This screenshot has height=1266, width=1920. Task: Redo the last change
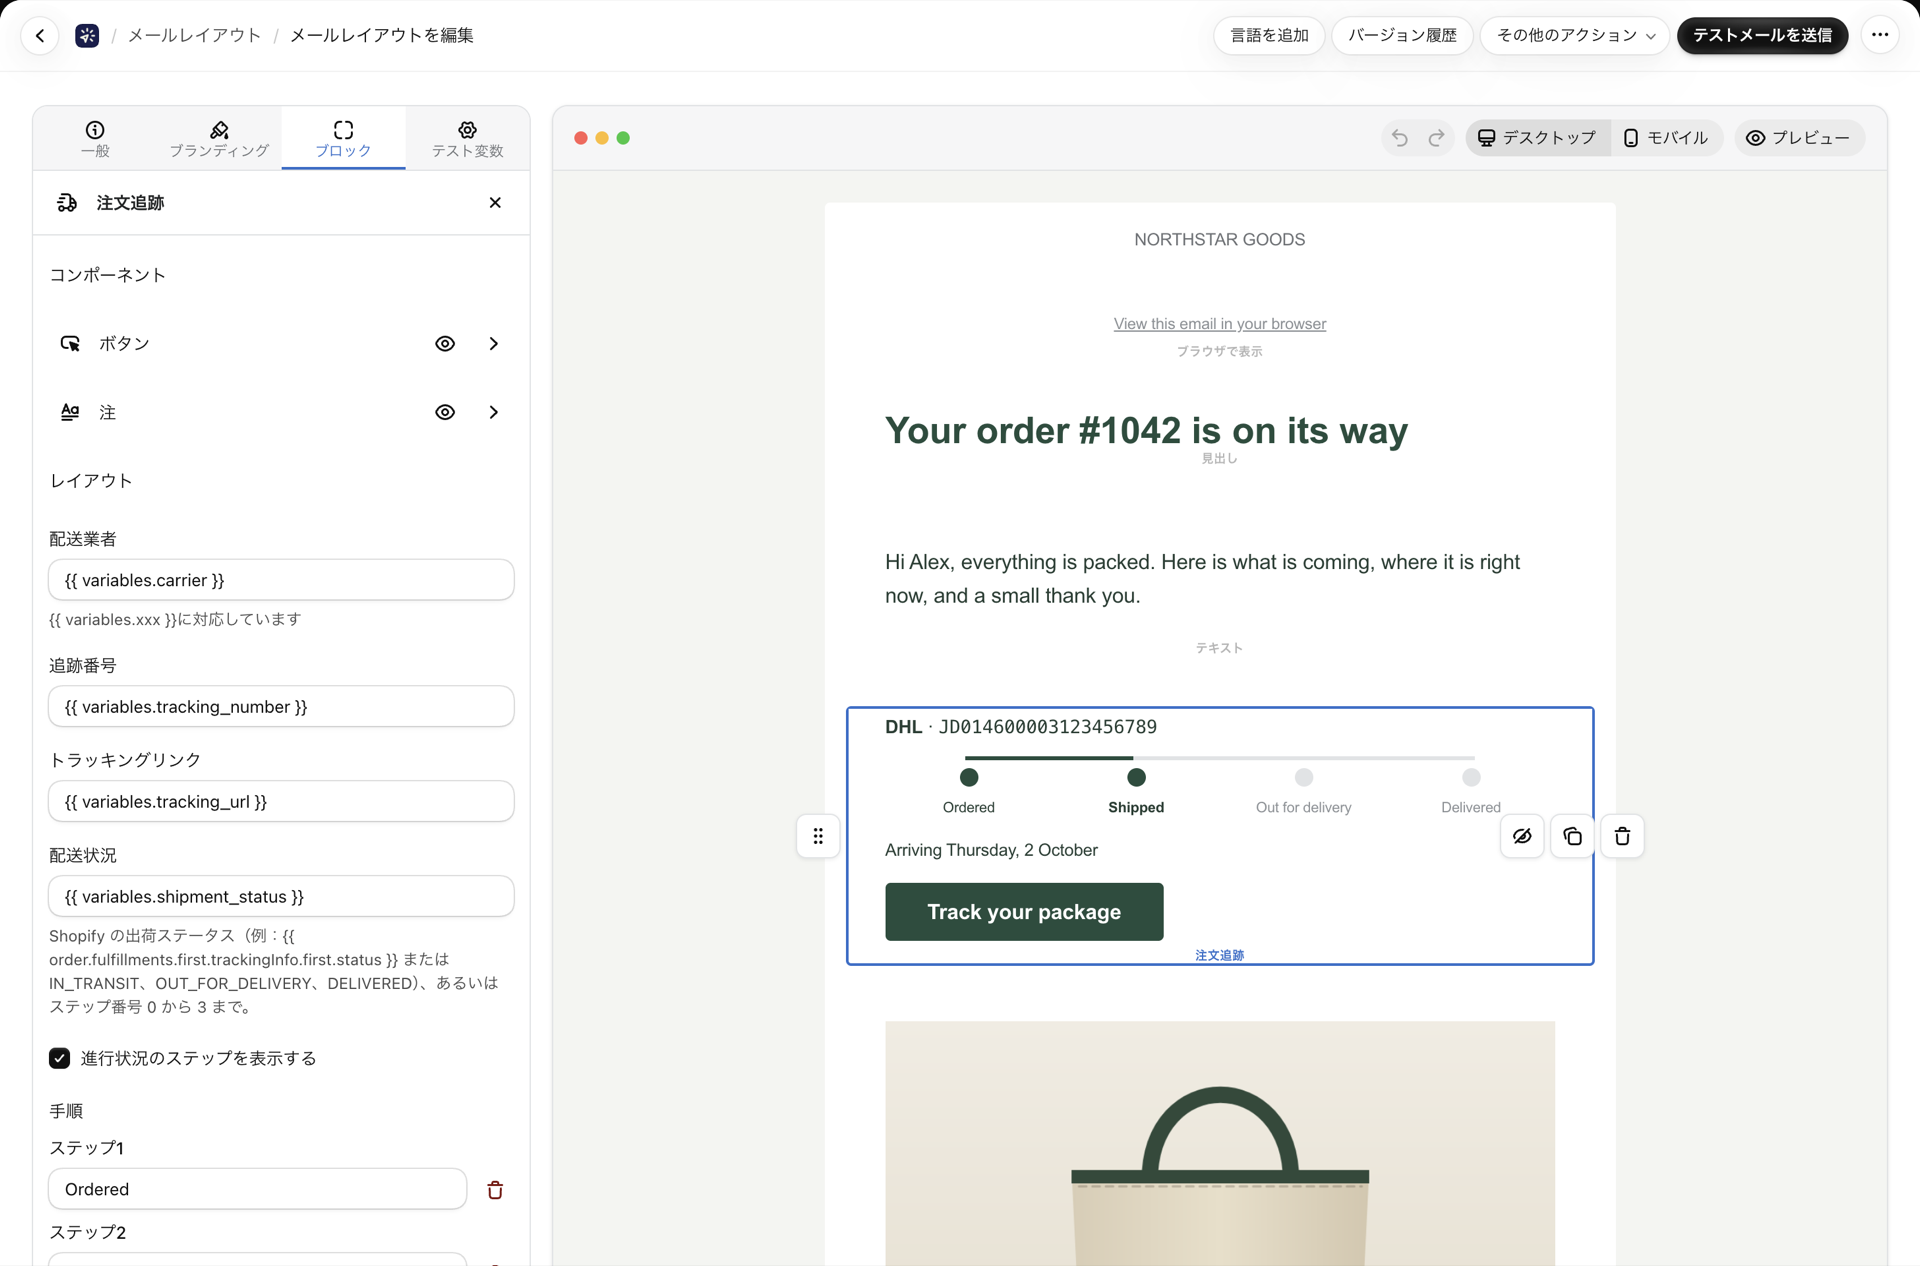point(1436,138)
